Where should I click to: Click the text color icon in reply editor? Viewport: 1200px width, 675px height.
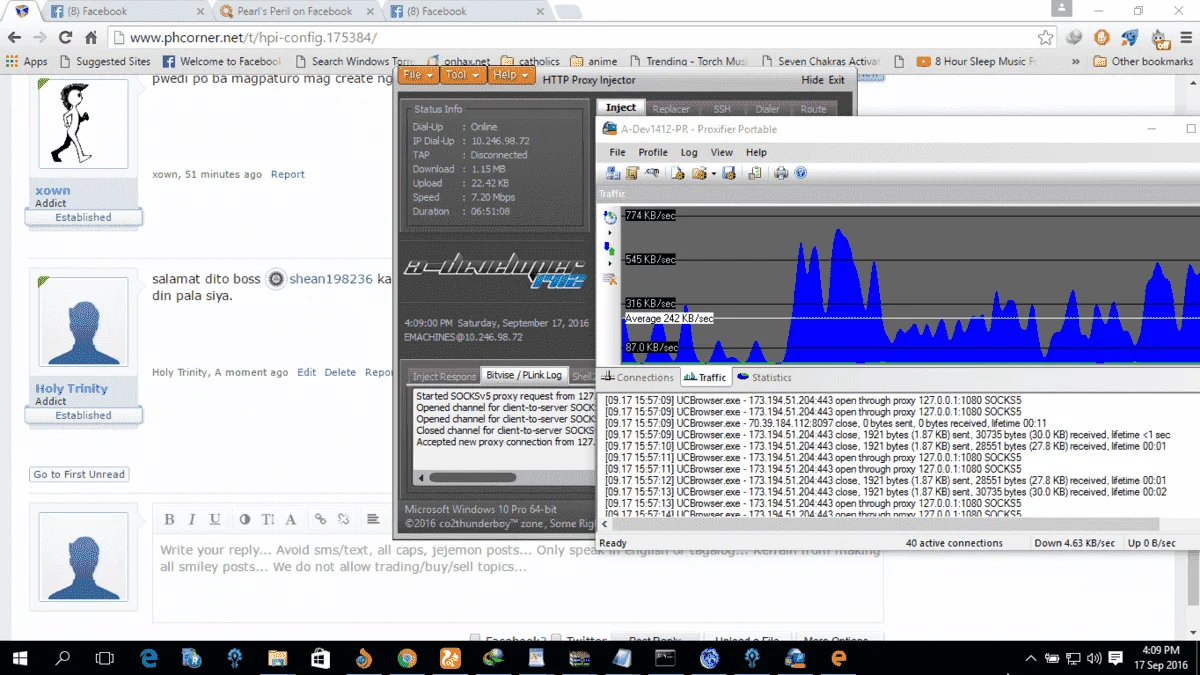click(245, 519)
